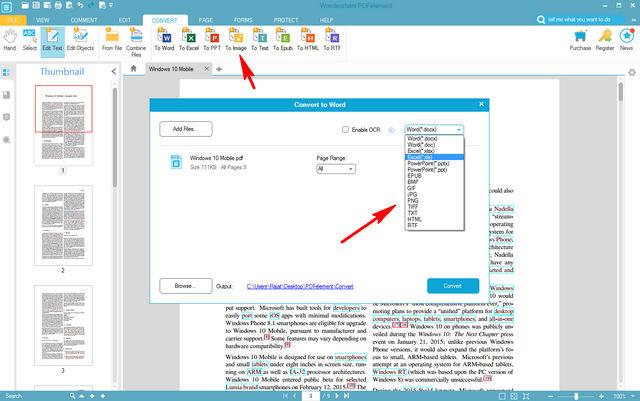Switch to the PROTECT tab
The width and height of the screenshot is (640, 401).
[286, 20]
